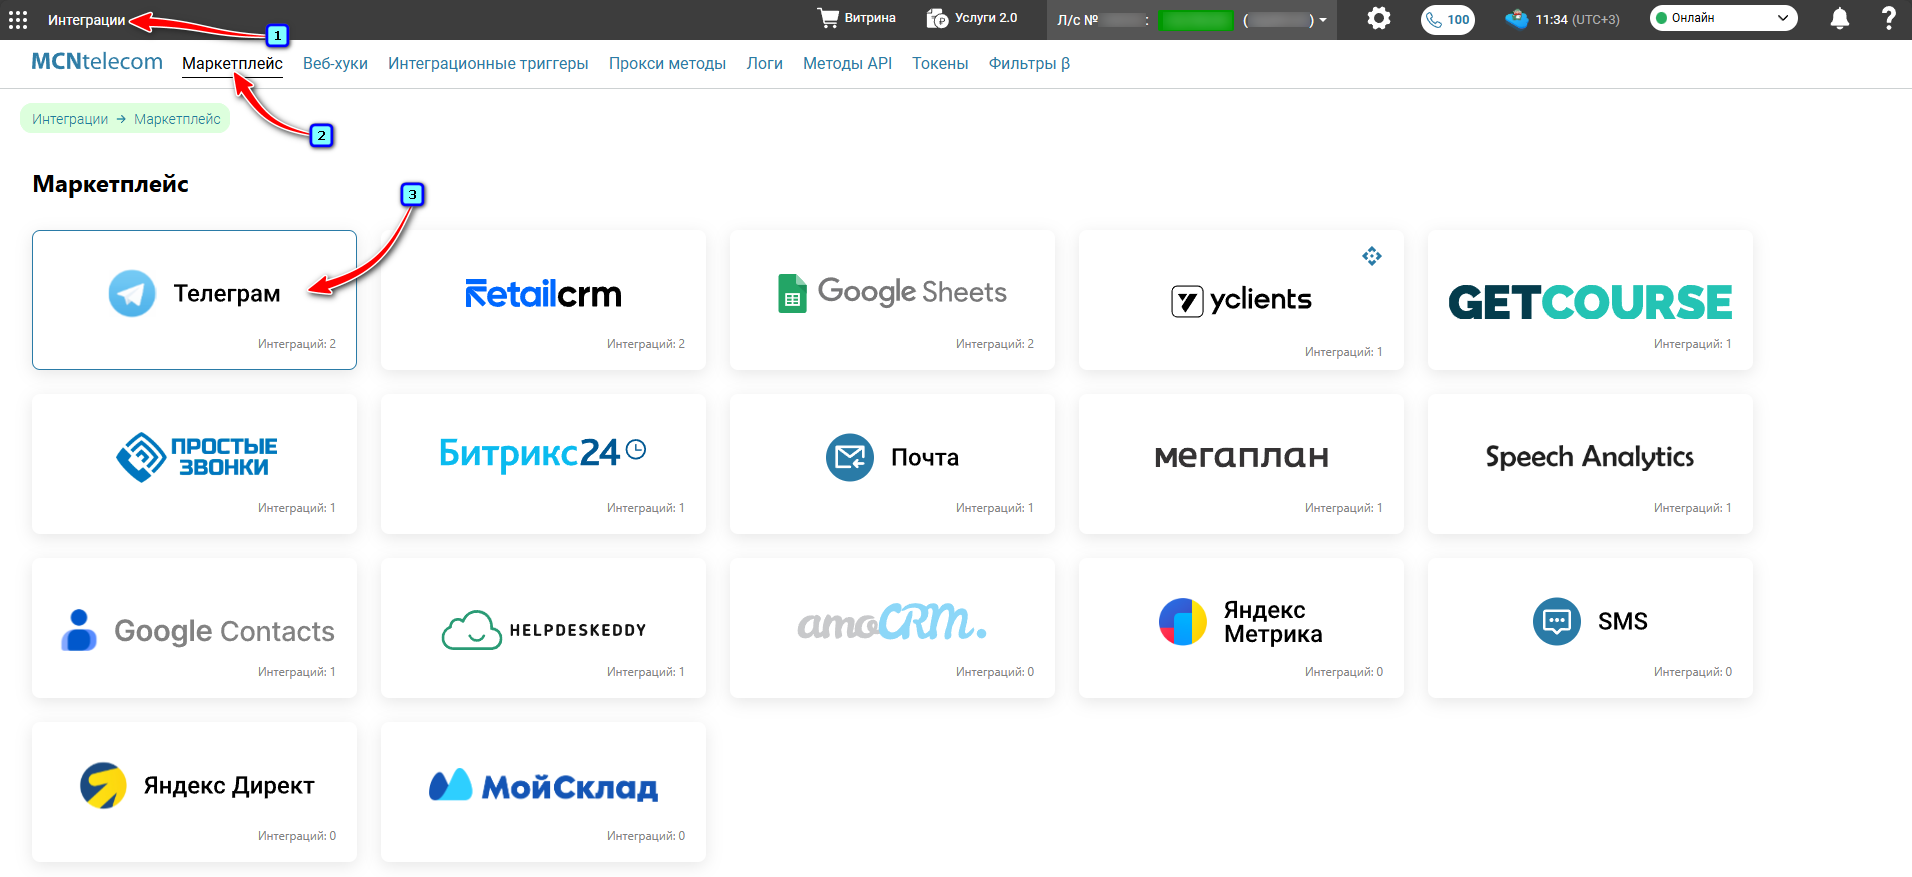This screenshot has width=1912, height=877.
Task: Click the Услуги 2.0 label
Action: 986,18
